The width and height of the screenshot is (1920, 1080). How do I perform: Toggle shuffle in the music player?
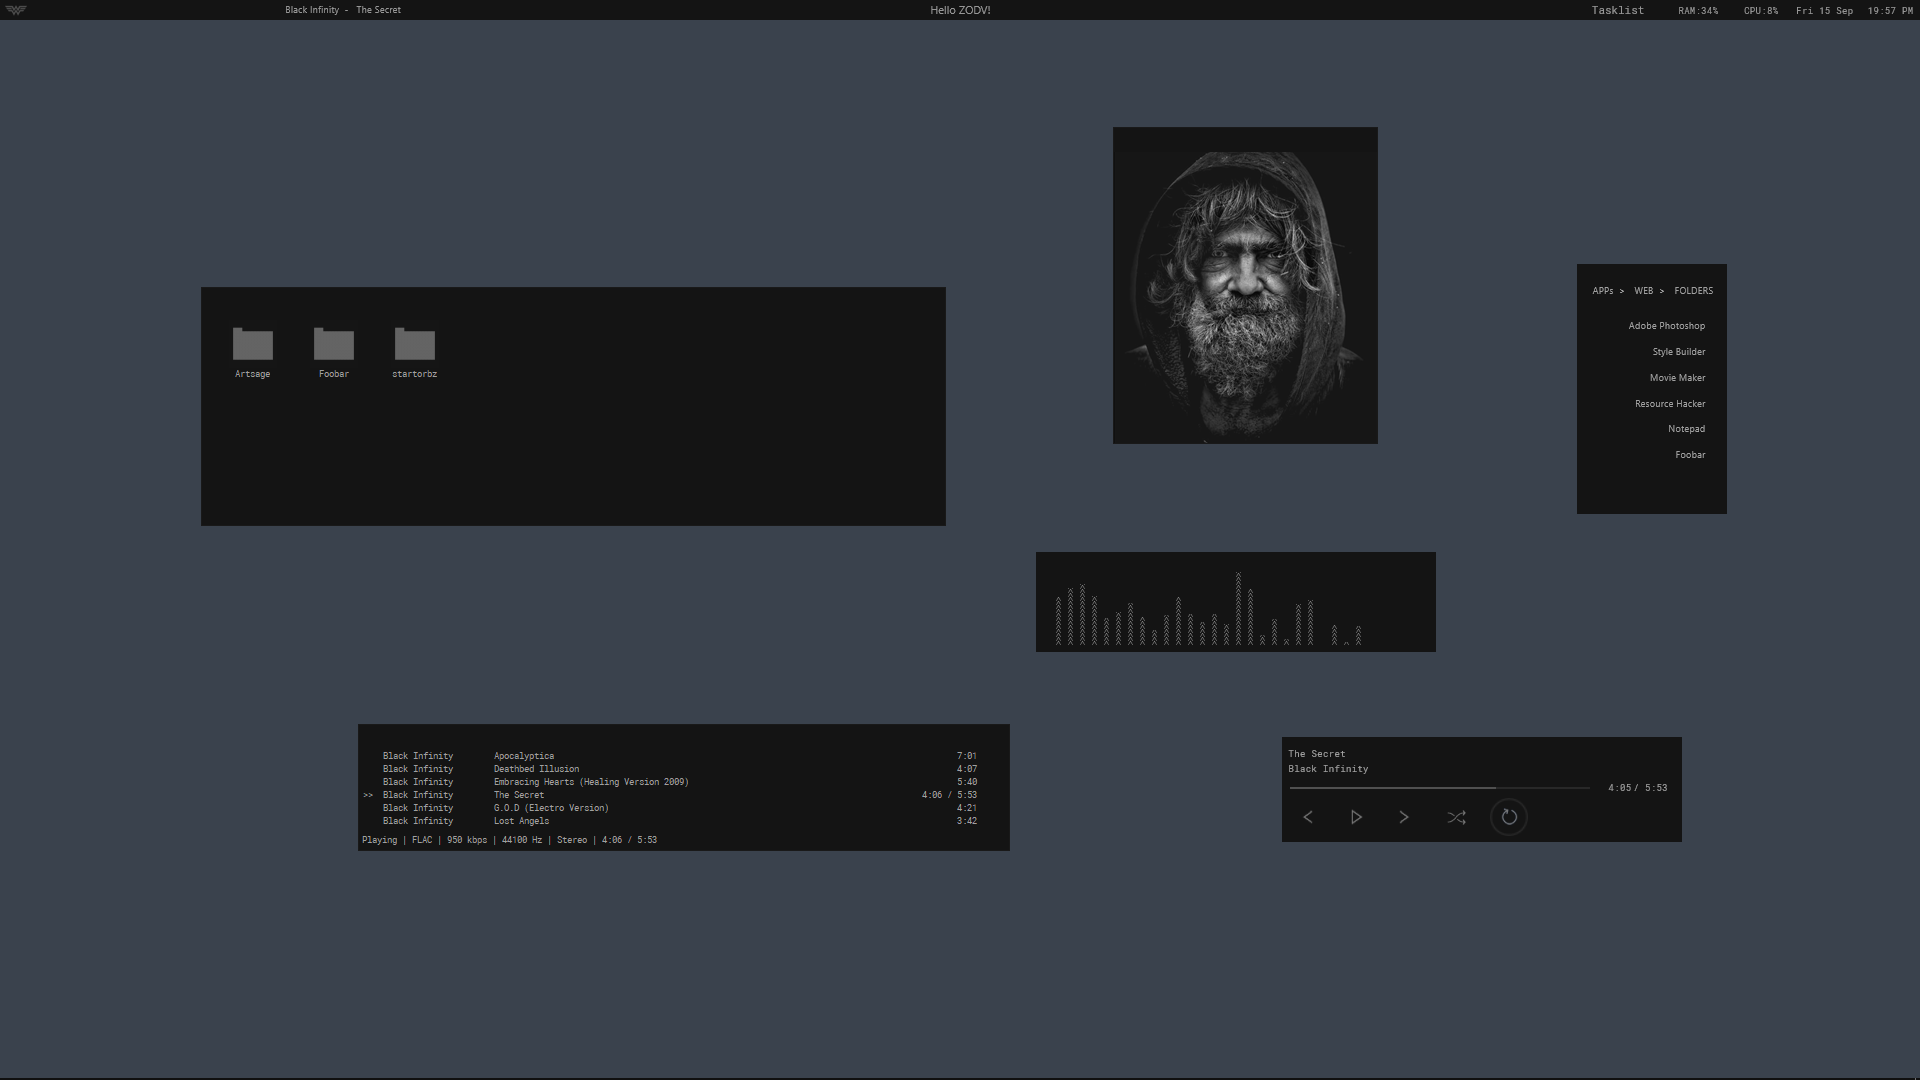[1457, 817]
